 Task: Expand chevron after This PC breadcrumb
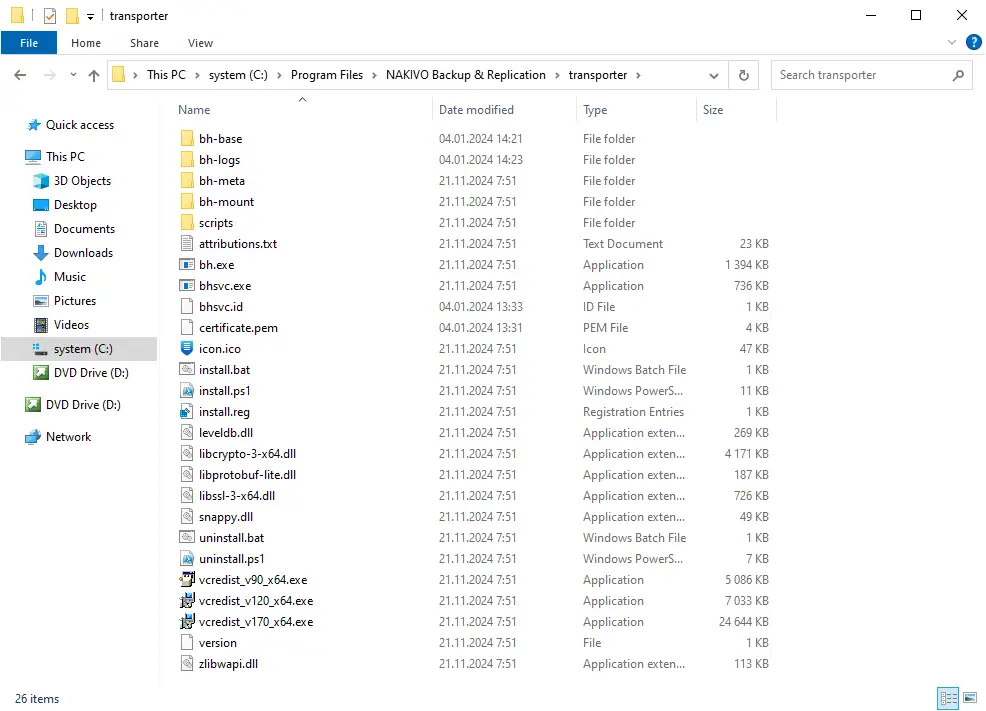coord(197,75)
